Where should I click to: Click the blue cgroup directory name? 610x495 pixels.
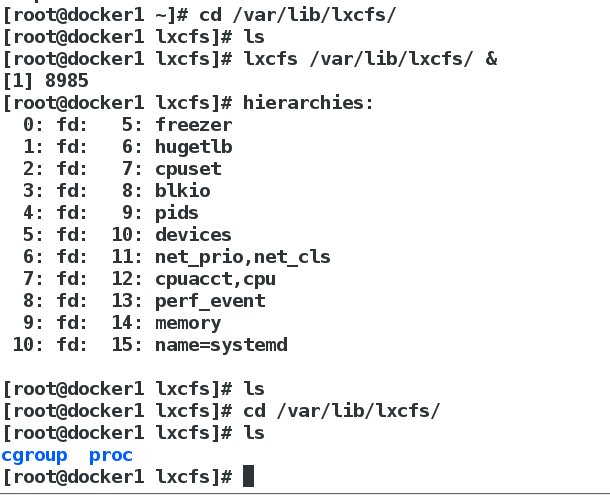coord(34,455)
